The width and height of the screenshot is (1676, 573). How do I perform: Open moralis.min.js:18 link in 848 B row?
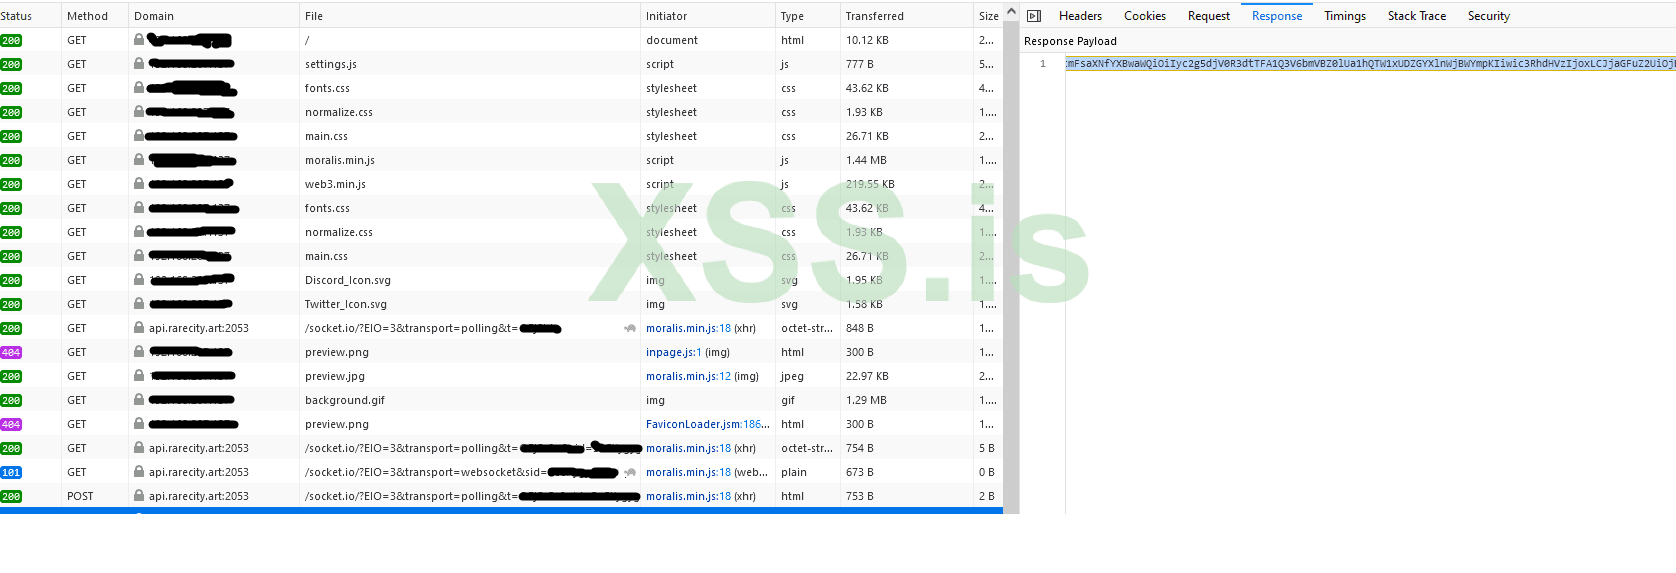688,328
